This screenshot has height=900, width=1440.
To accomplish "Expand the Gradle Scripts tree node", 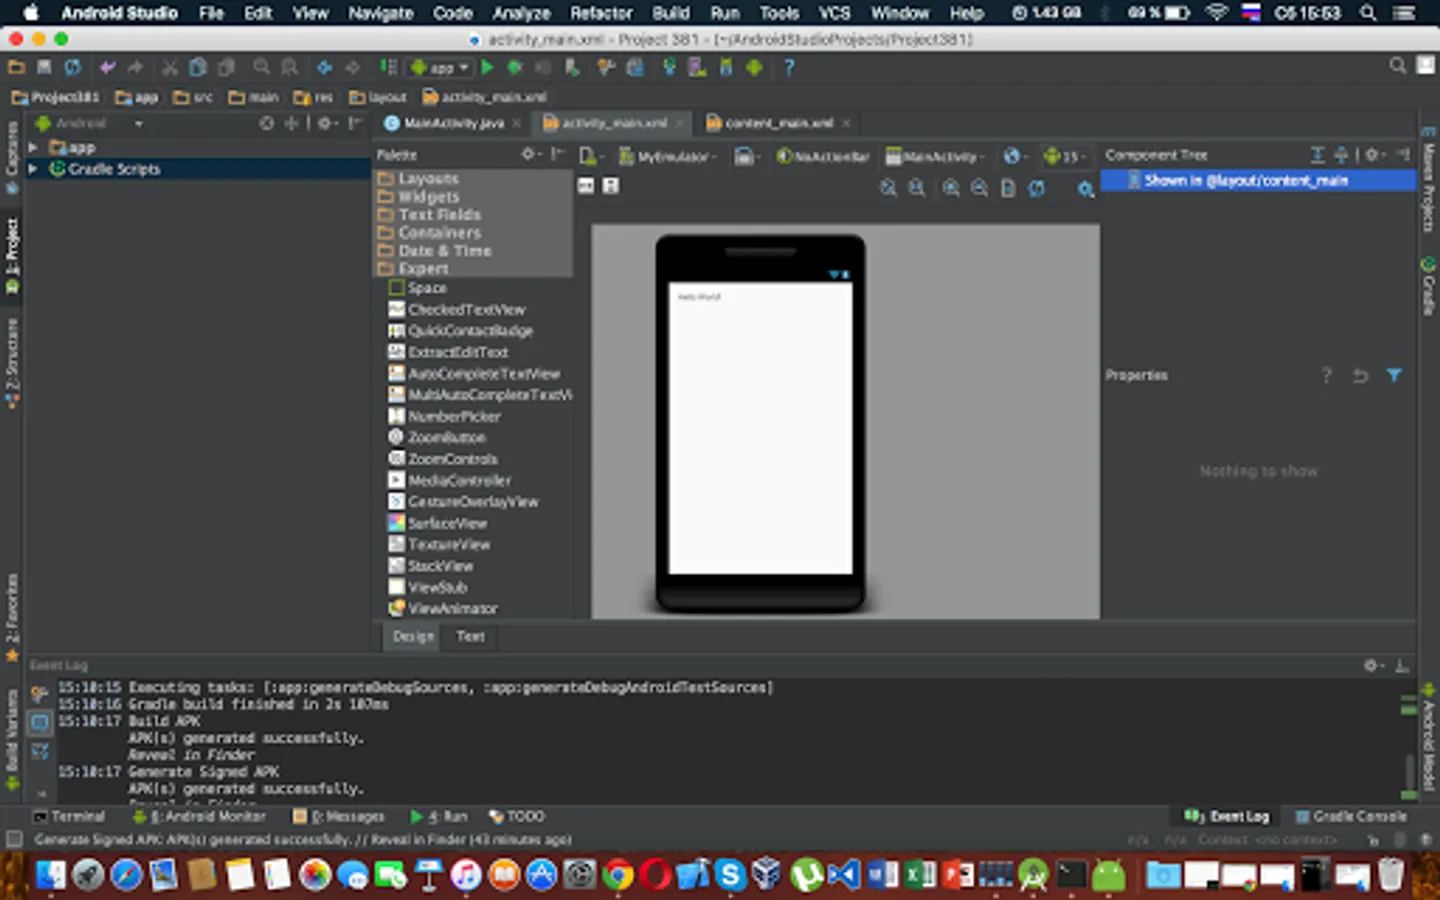I will click(x=33, y=169).
